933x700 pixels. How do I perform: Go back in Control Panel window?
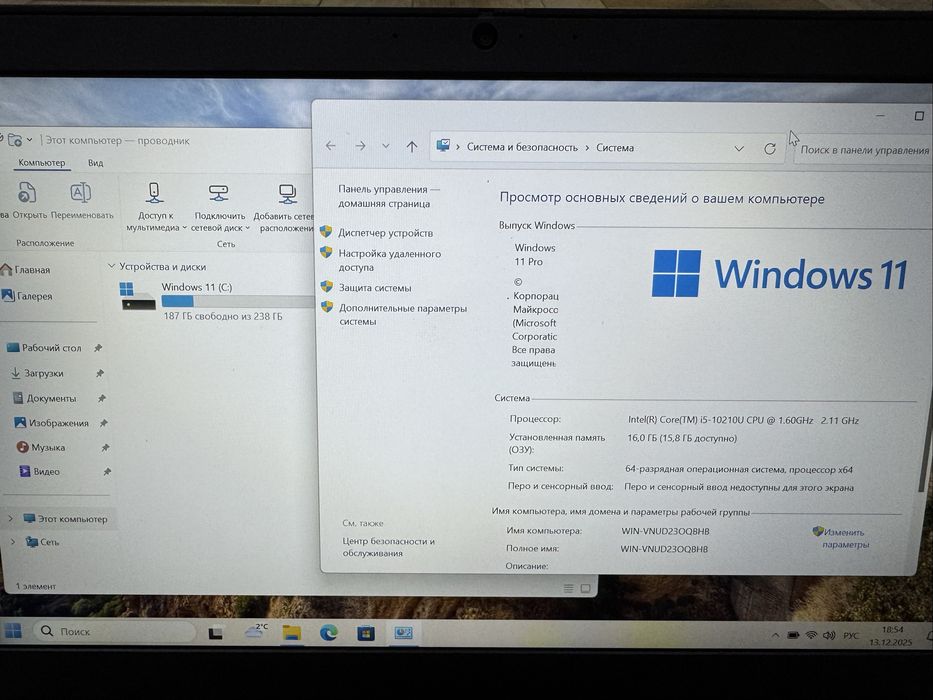331,146
